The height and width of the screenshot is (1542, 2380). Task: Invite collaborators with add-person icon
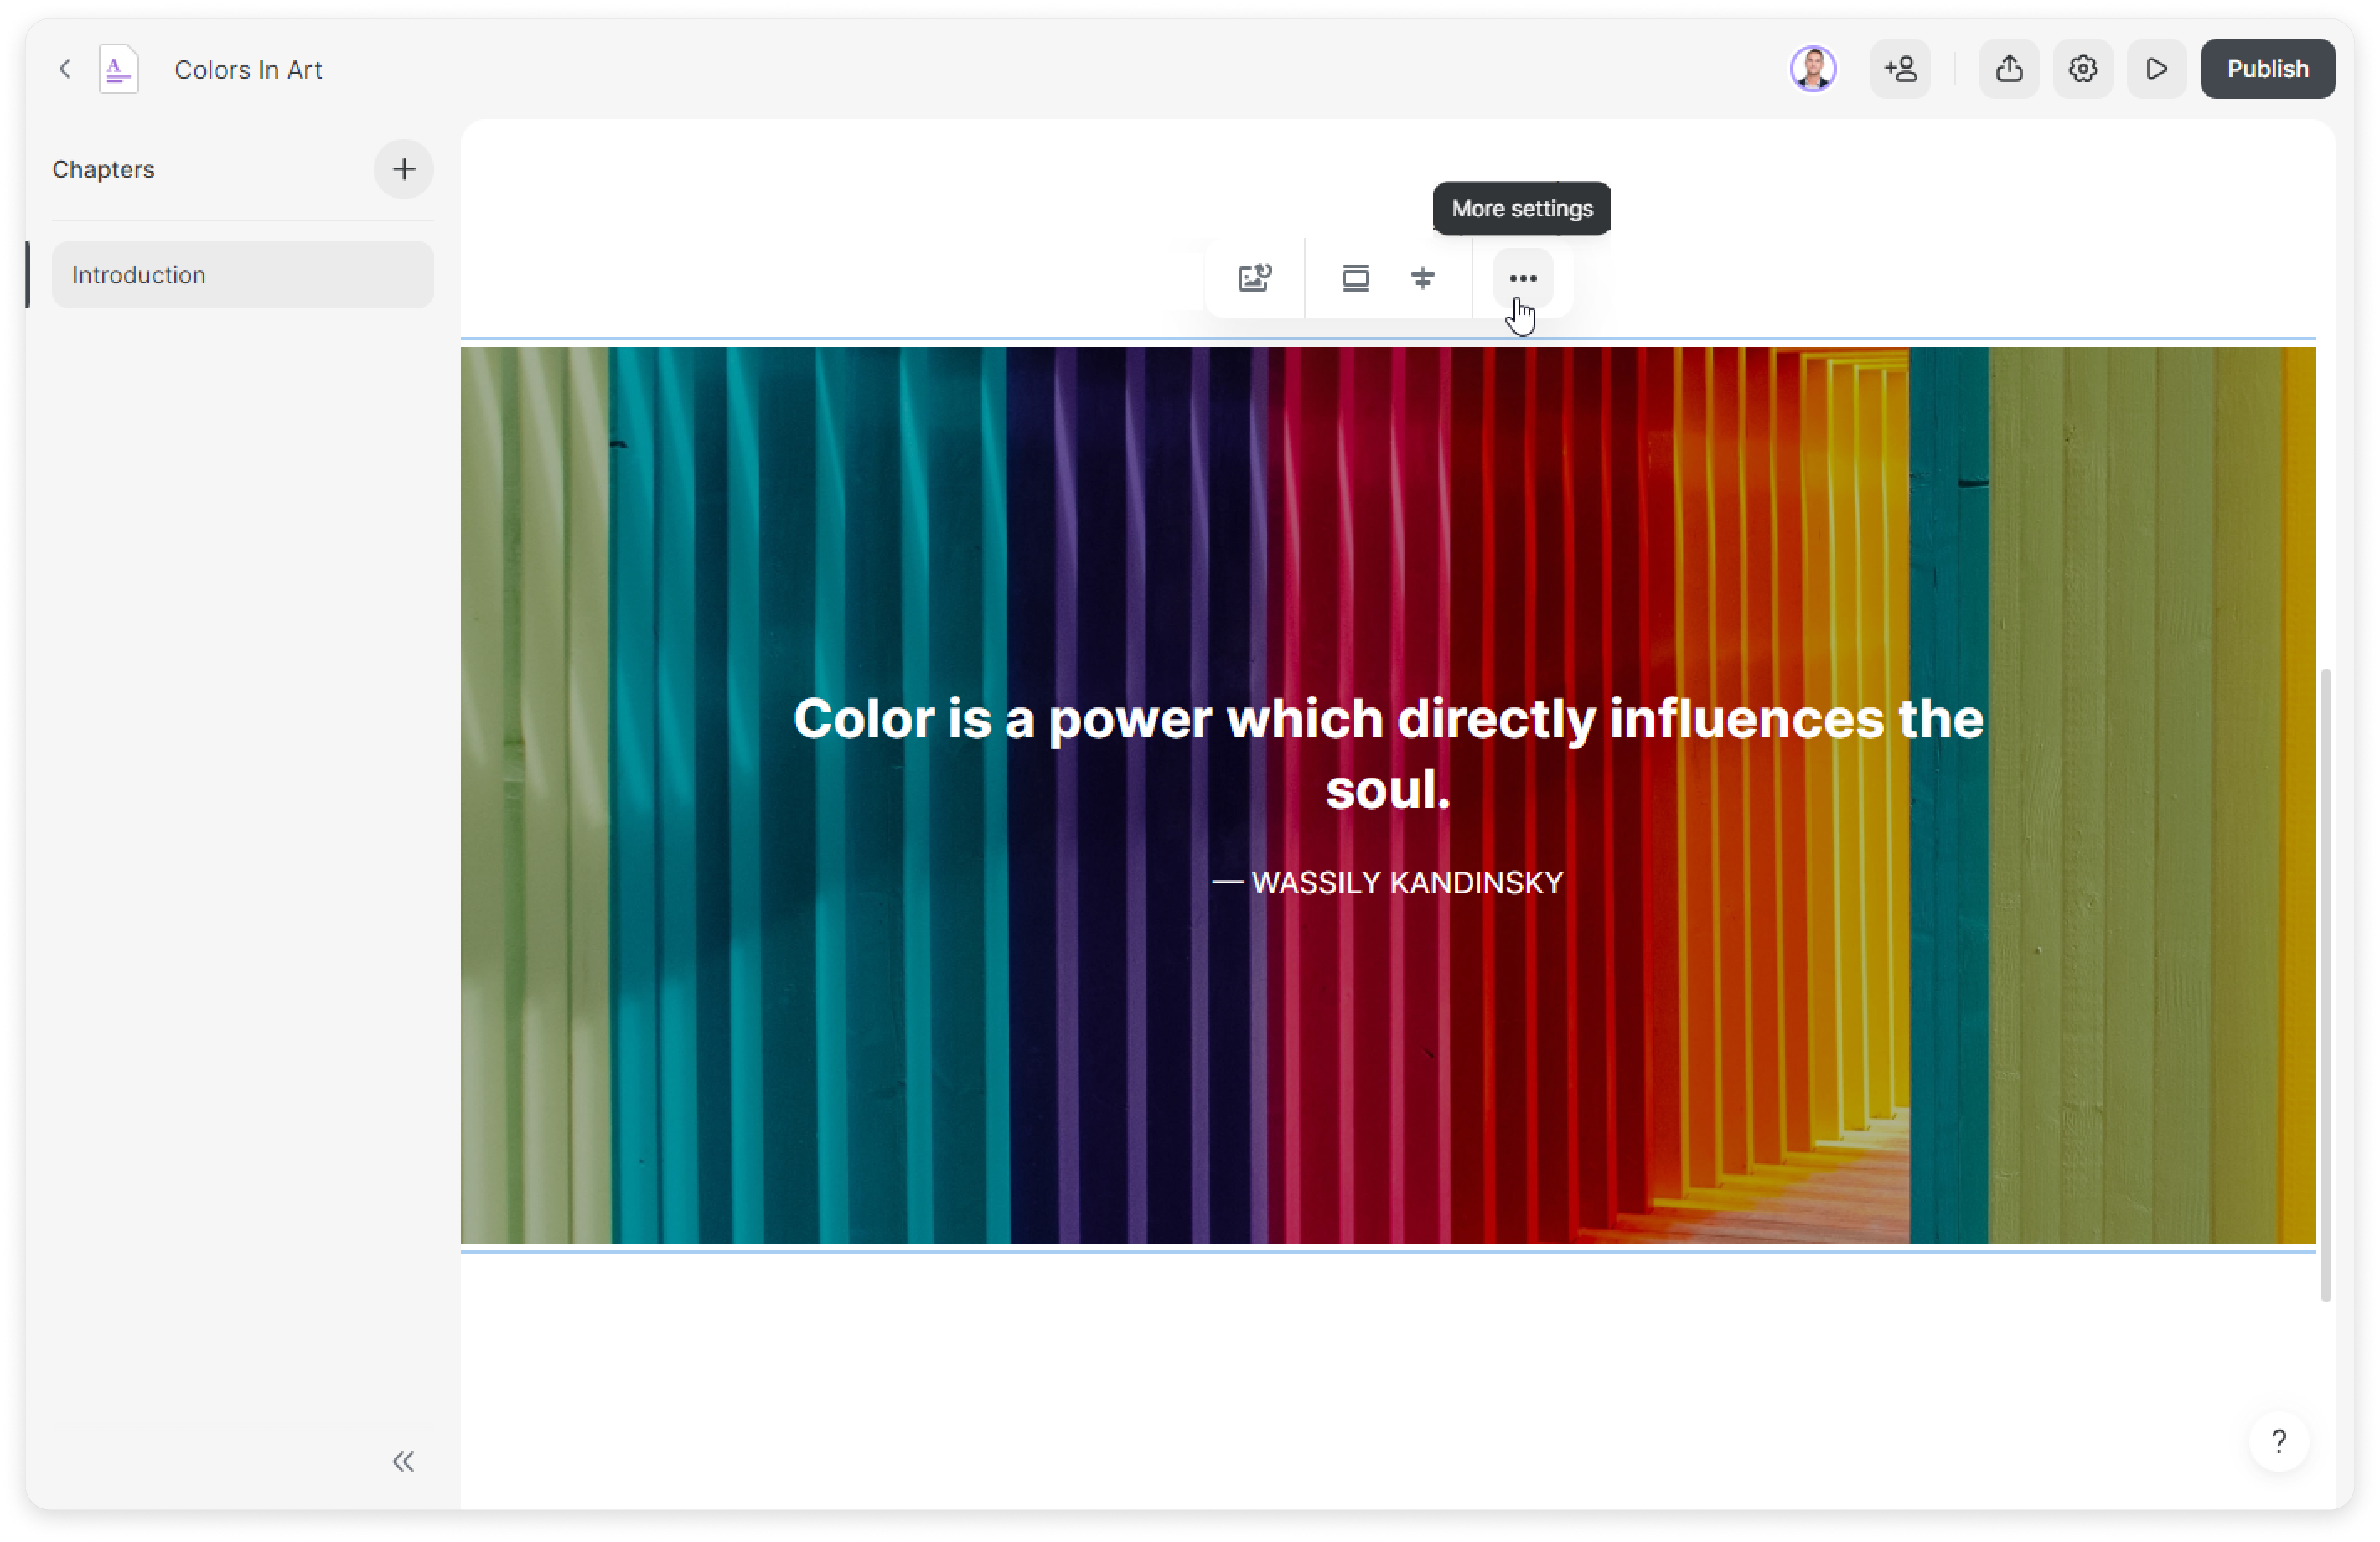coord(1900,69)
